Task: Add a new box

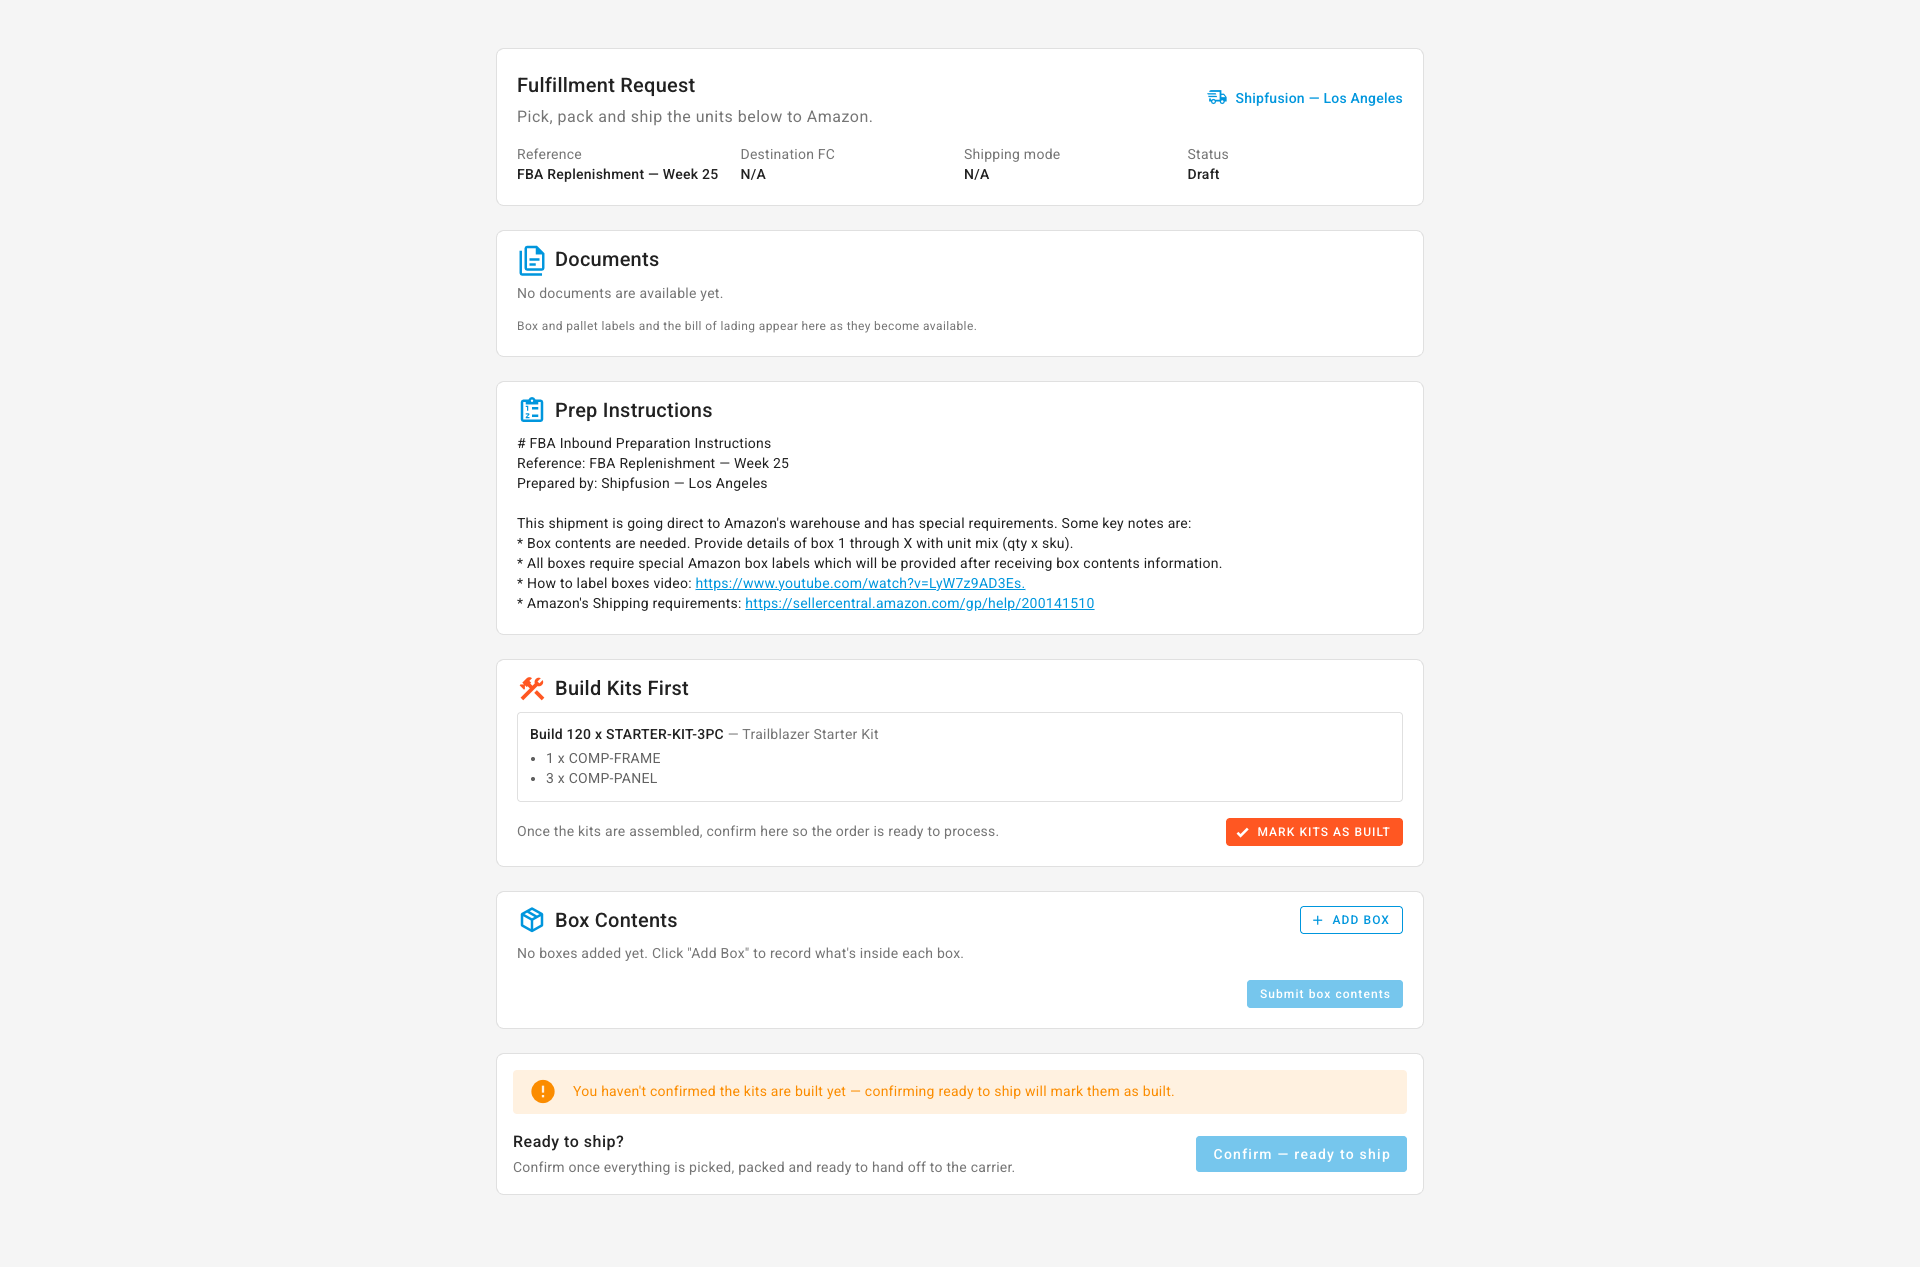Action: (1351, 920)
